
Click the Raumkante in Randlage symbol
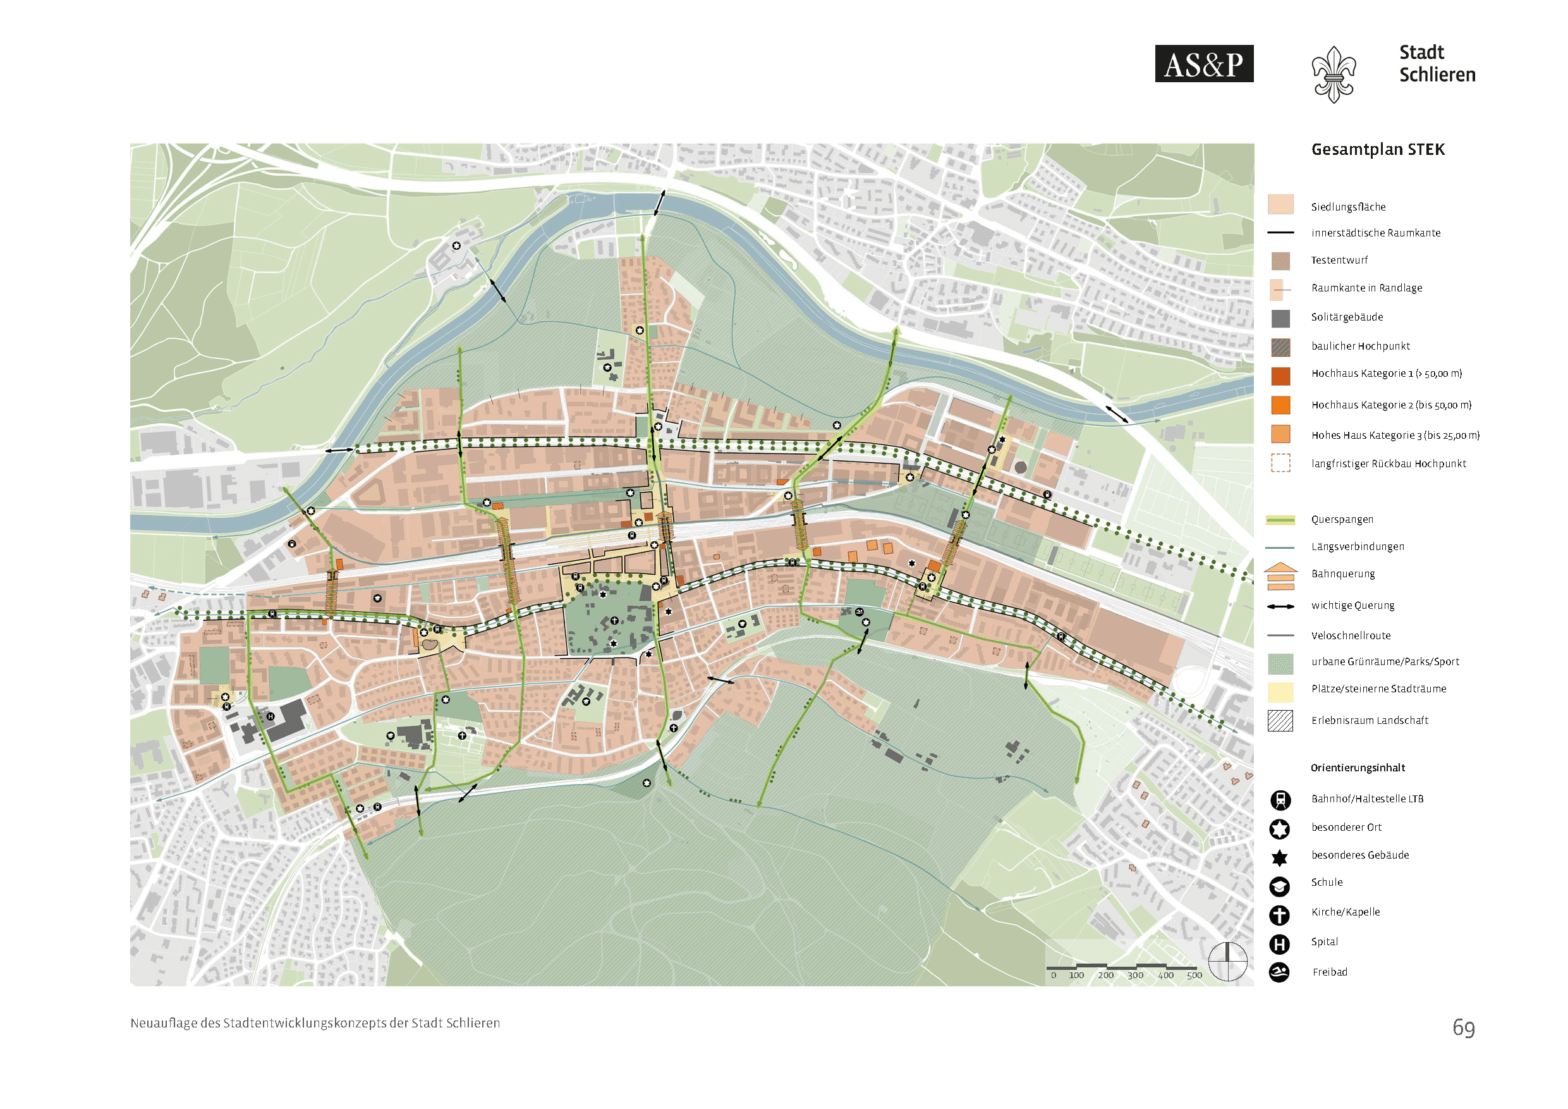(x=1279, y=290)
